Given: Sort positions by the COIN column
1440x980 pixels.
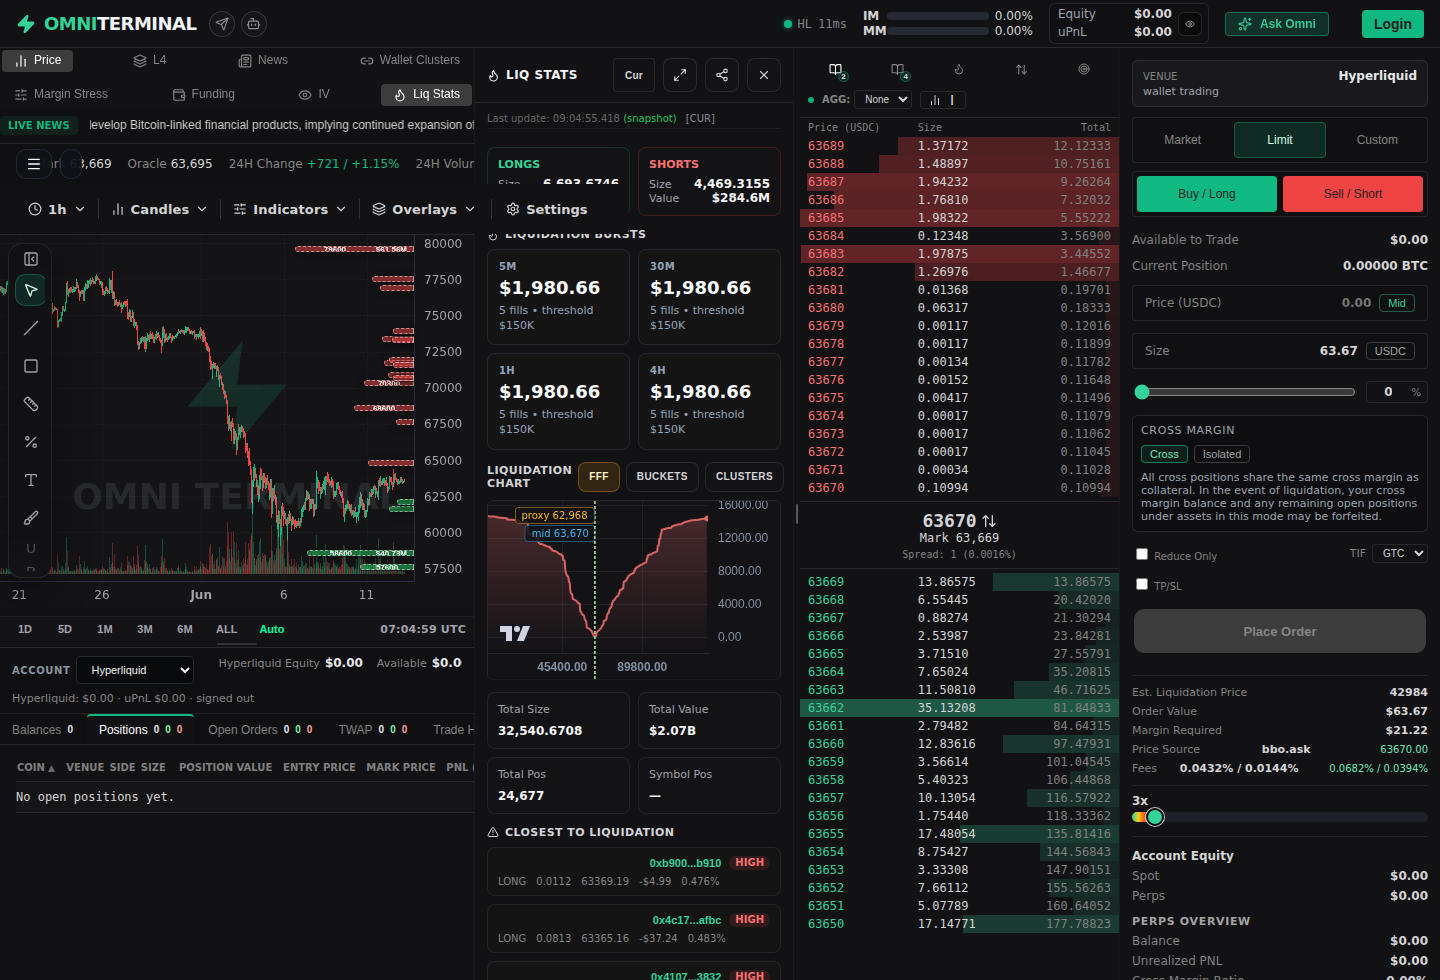Looking at the screenshot, I should [x=36, y=767].
